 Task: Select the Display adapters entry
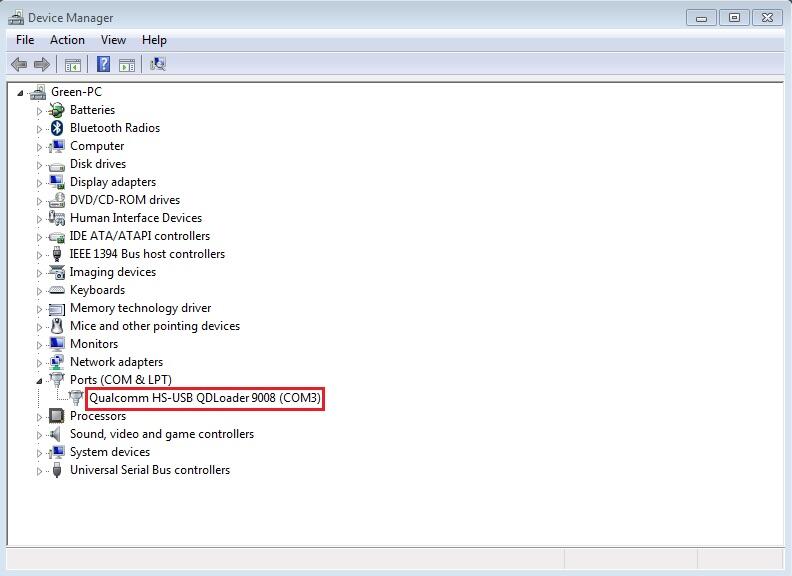(113, 182)
